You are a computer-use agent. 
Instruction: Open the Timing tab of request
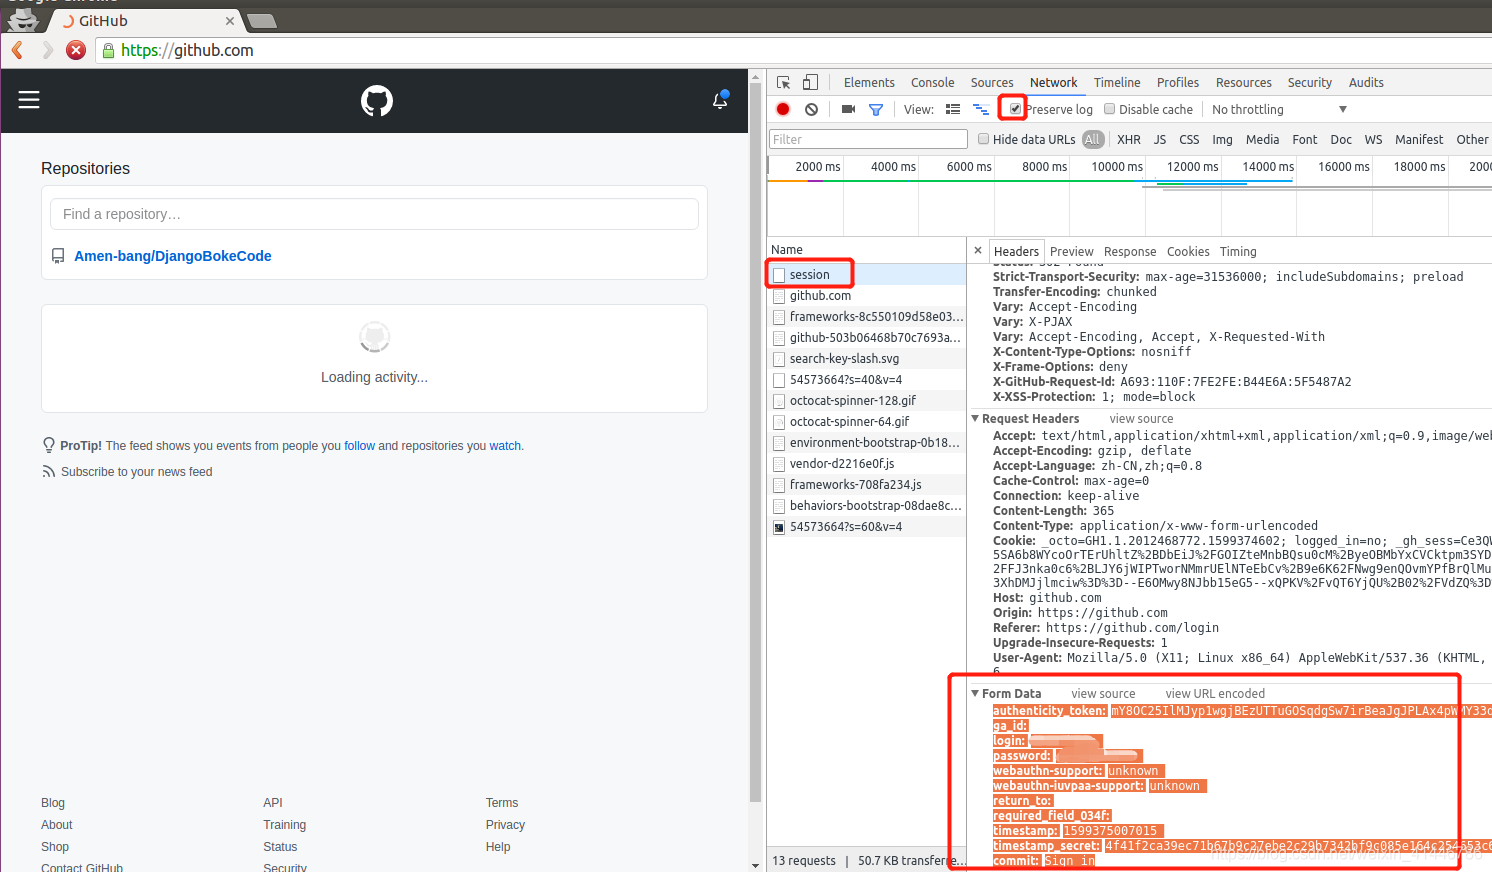pos(1238,251)
